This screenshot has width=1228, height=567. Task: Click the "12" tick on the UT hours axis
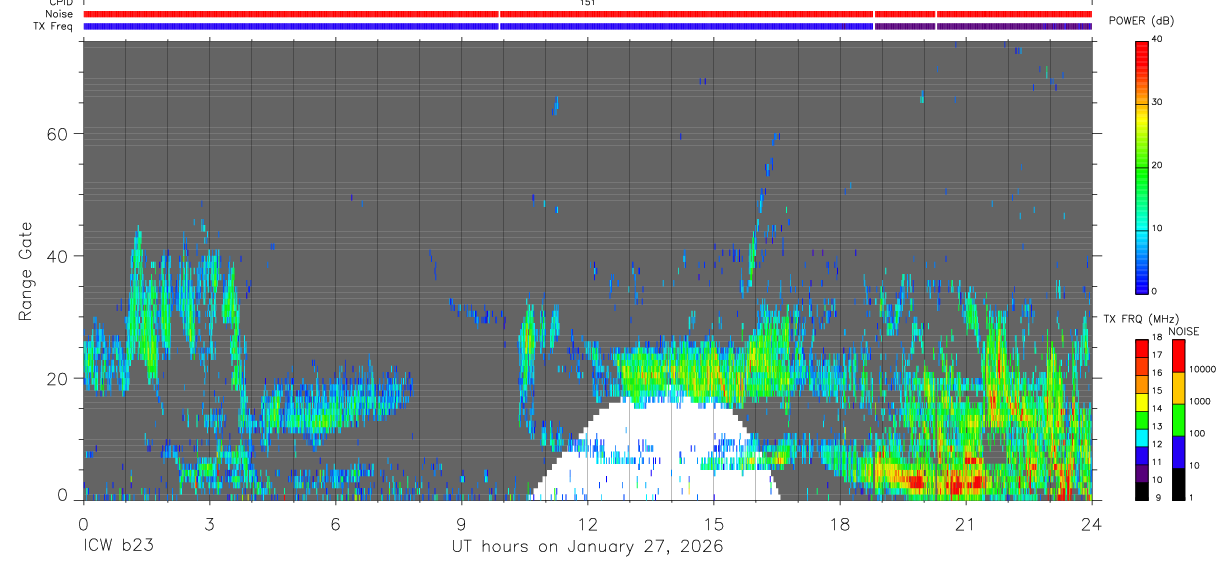pyautogui.click(x=588, y=523)
